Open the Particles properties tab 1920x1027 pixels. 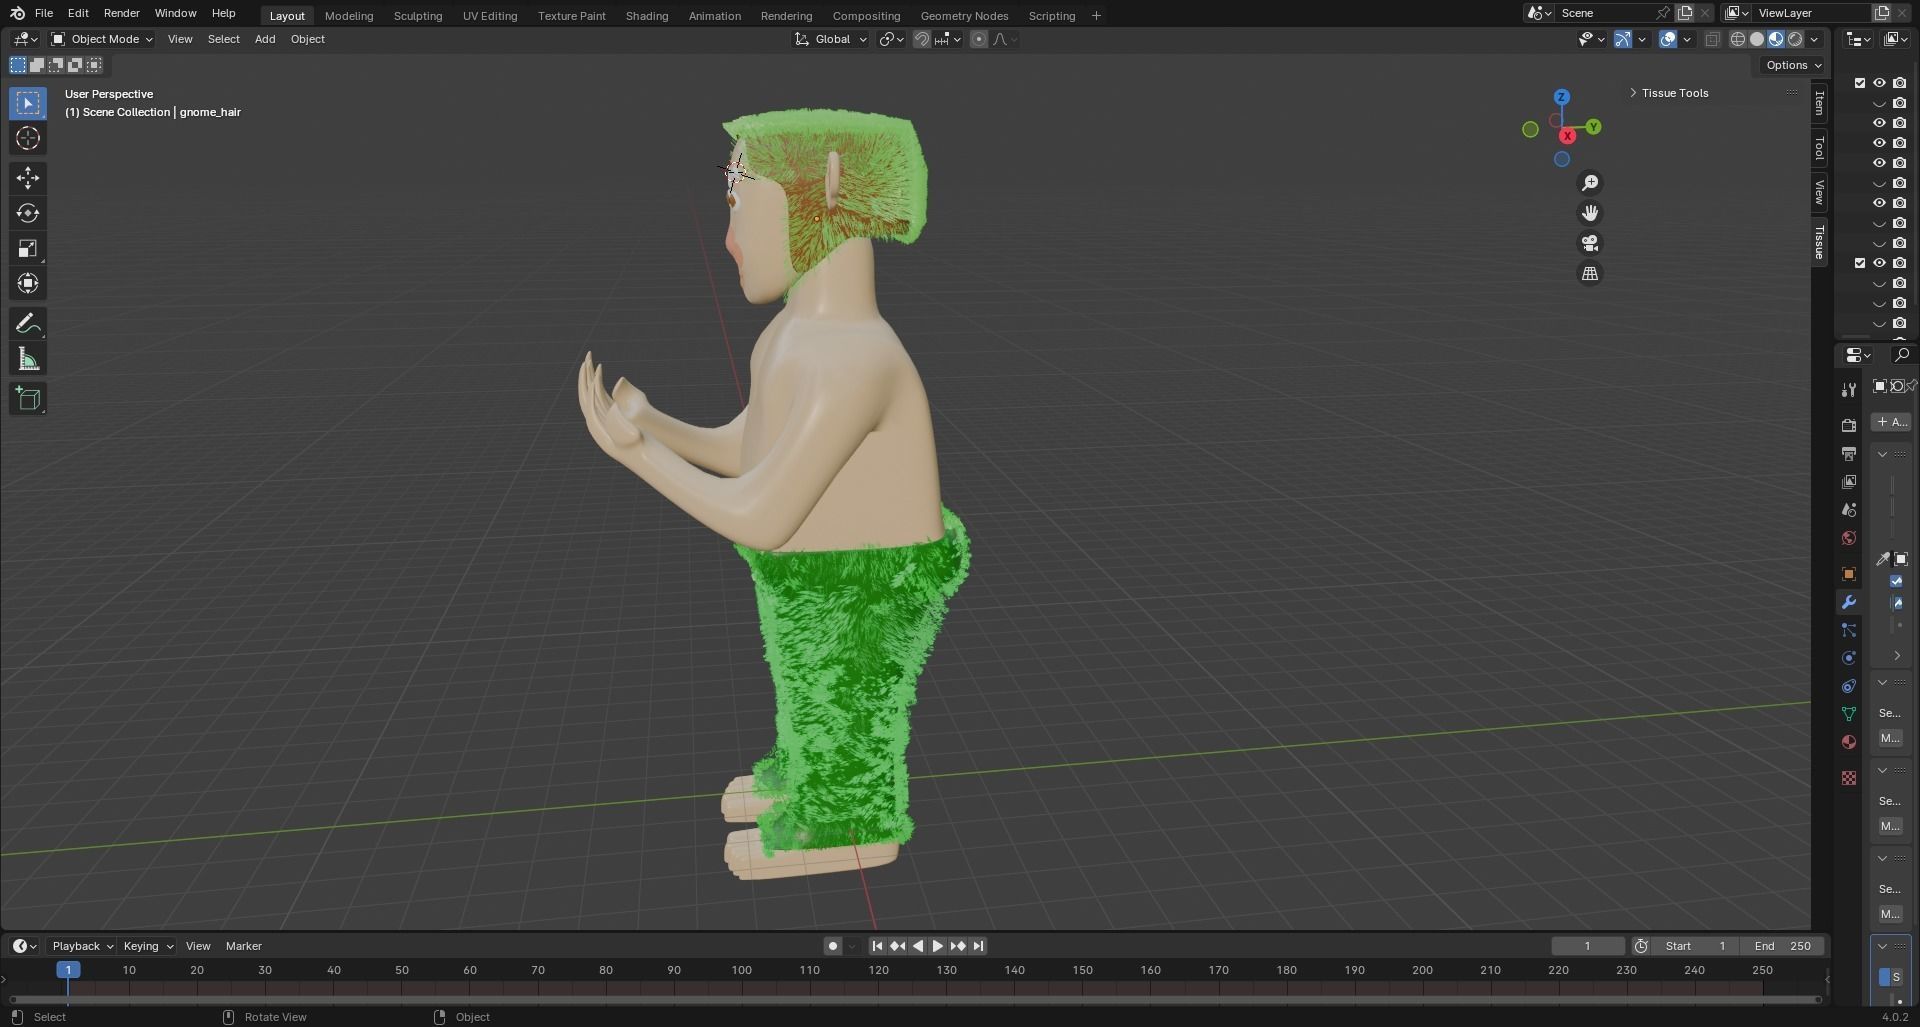click(x=1848, y=630)
